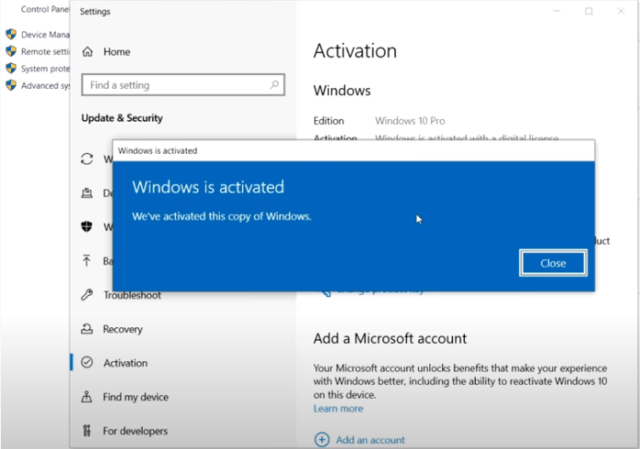Screen dimensions: 640x449
Task: Click the Remote settings shield icon
Action: tap(11, 51)
